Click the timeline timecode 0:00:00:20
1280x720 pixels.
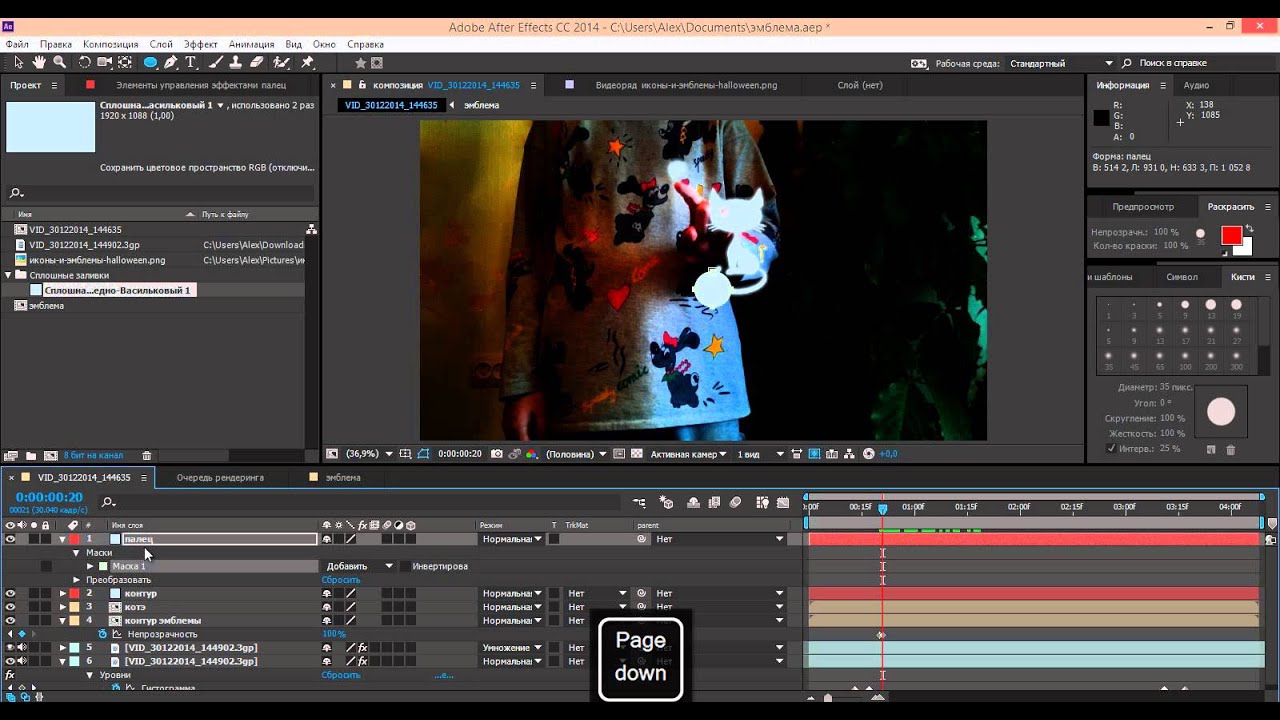49,497
